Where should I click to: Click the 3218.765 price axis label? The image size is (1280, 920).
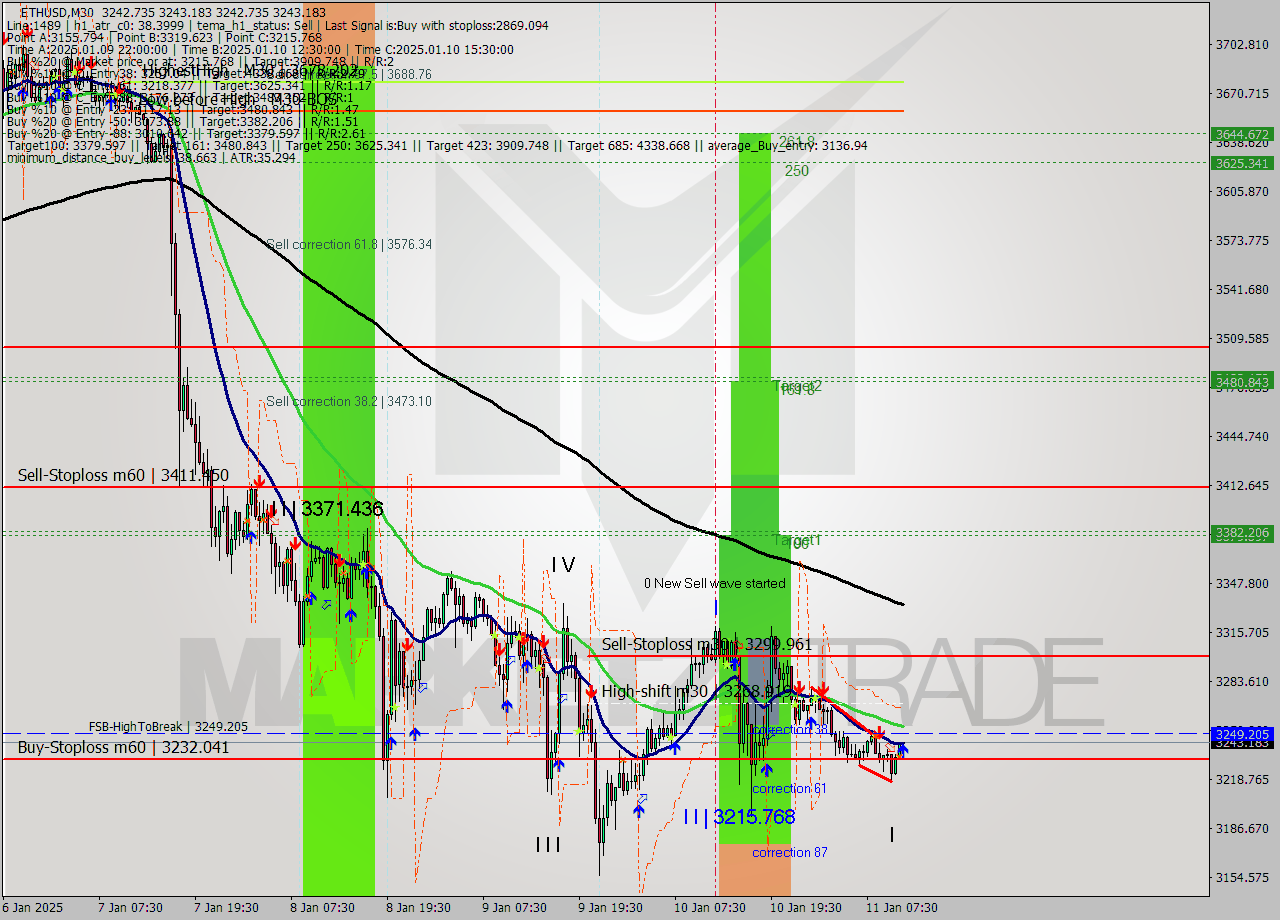point(1242,779)
